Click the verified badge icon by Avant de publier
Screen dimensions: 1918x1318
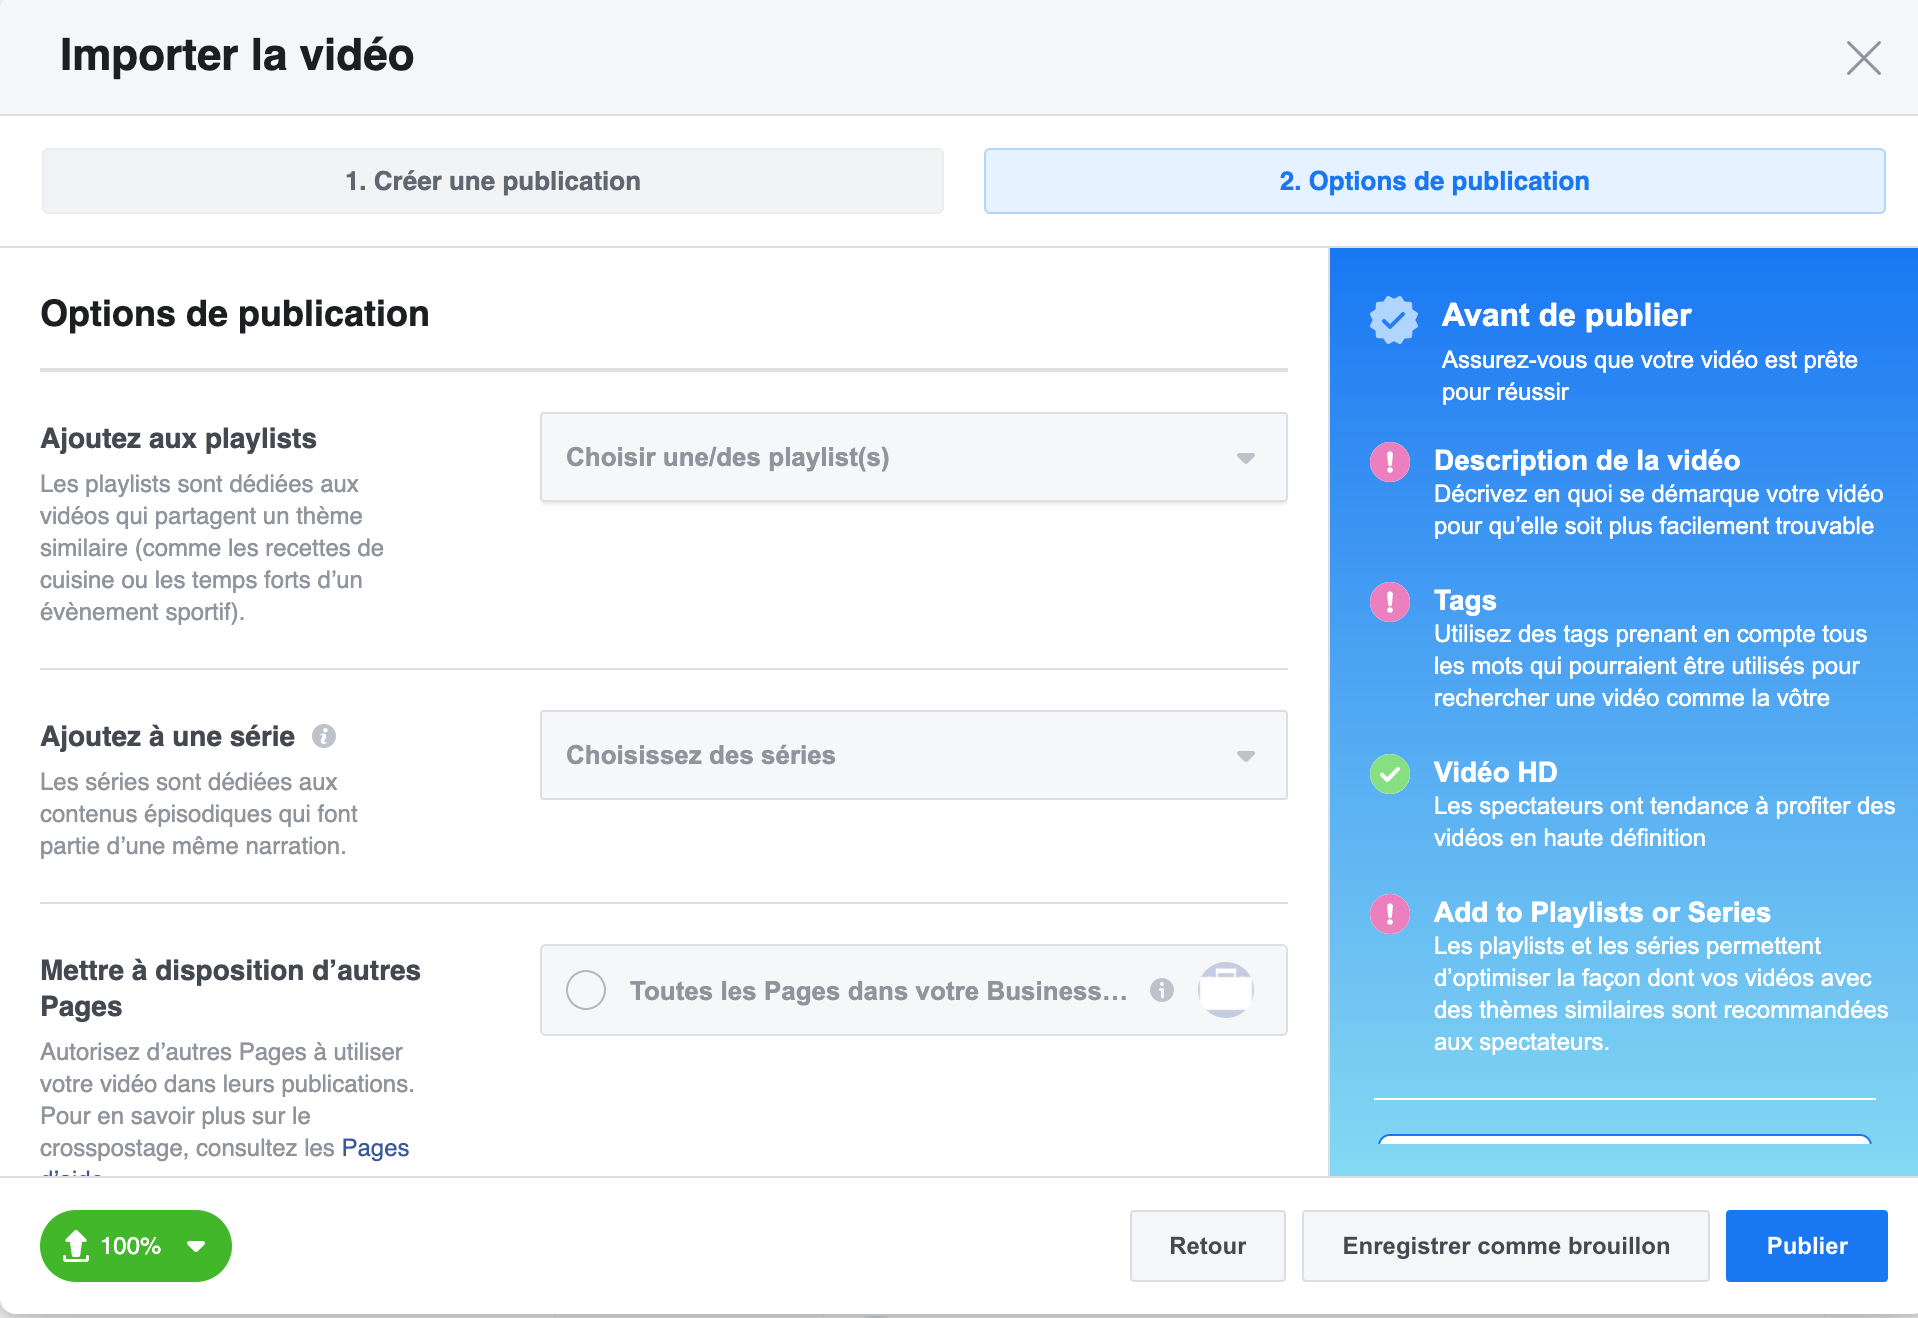tap(1393, 320)
